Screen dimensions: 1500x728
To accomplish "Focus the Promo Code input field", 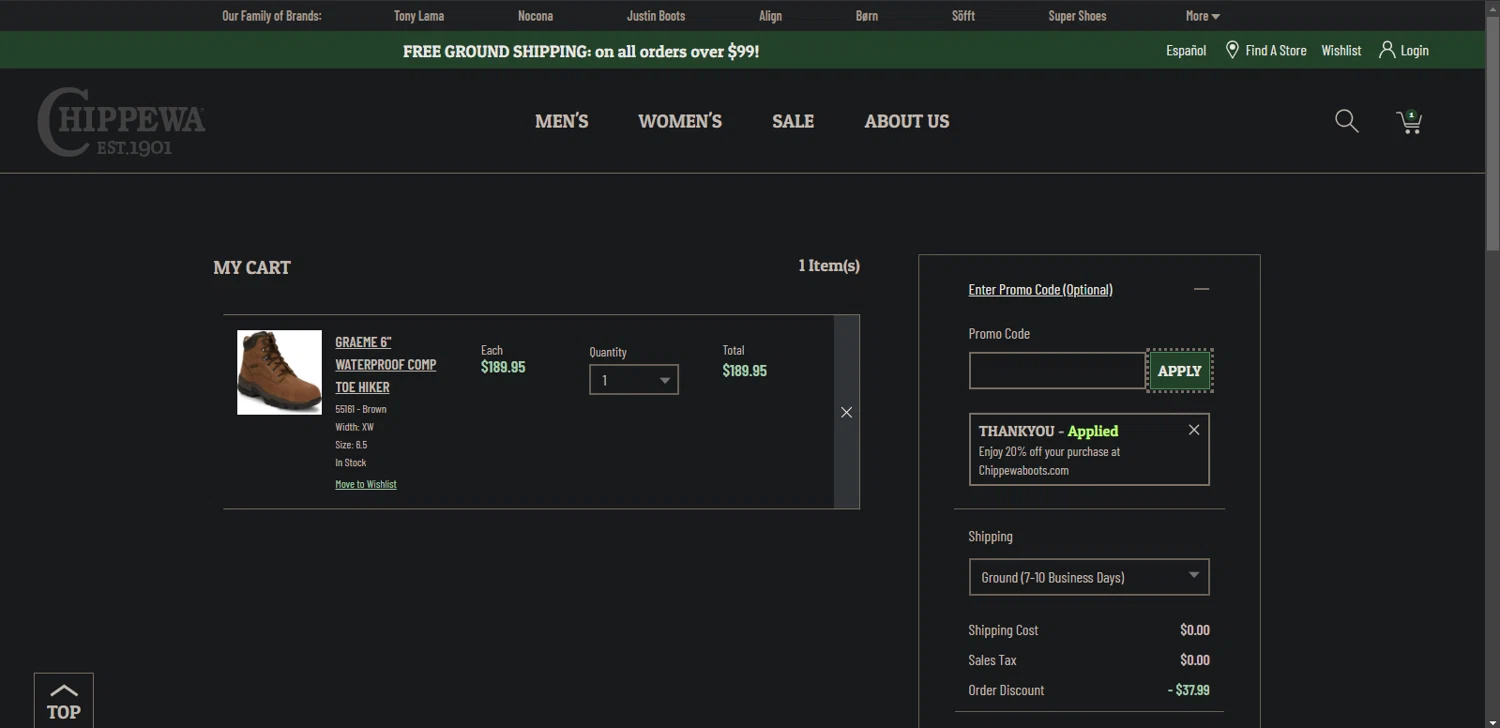I will click(1057, 370).
